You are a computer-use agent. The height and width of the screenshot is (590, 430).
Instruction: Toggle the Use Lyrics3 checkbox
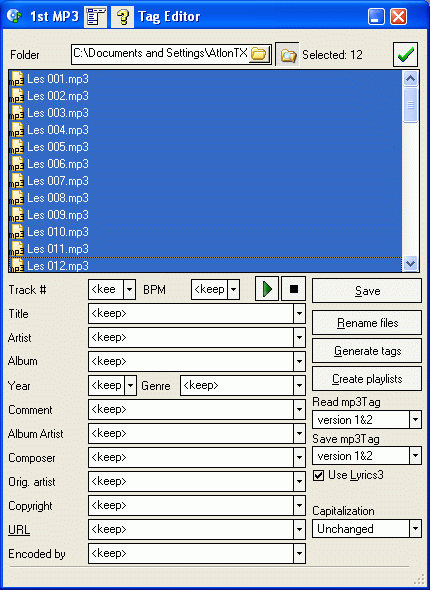pos(319,476)
